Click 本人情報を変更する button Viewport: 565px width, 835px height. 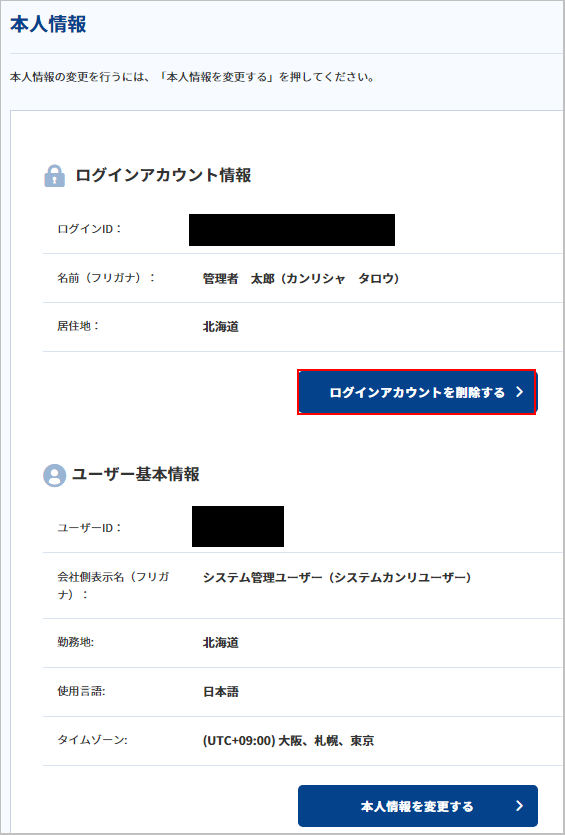[417, 806]
